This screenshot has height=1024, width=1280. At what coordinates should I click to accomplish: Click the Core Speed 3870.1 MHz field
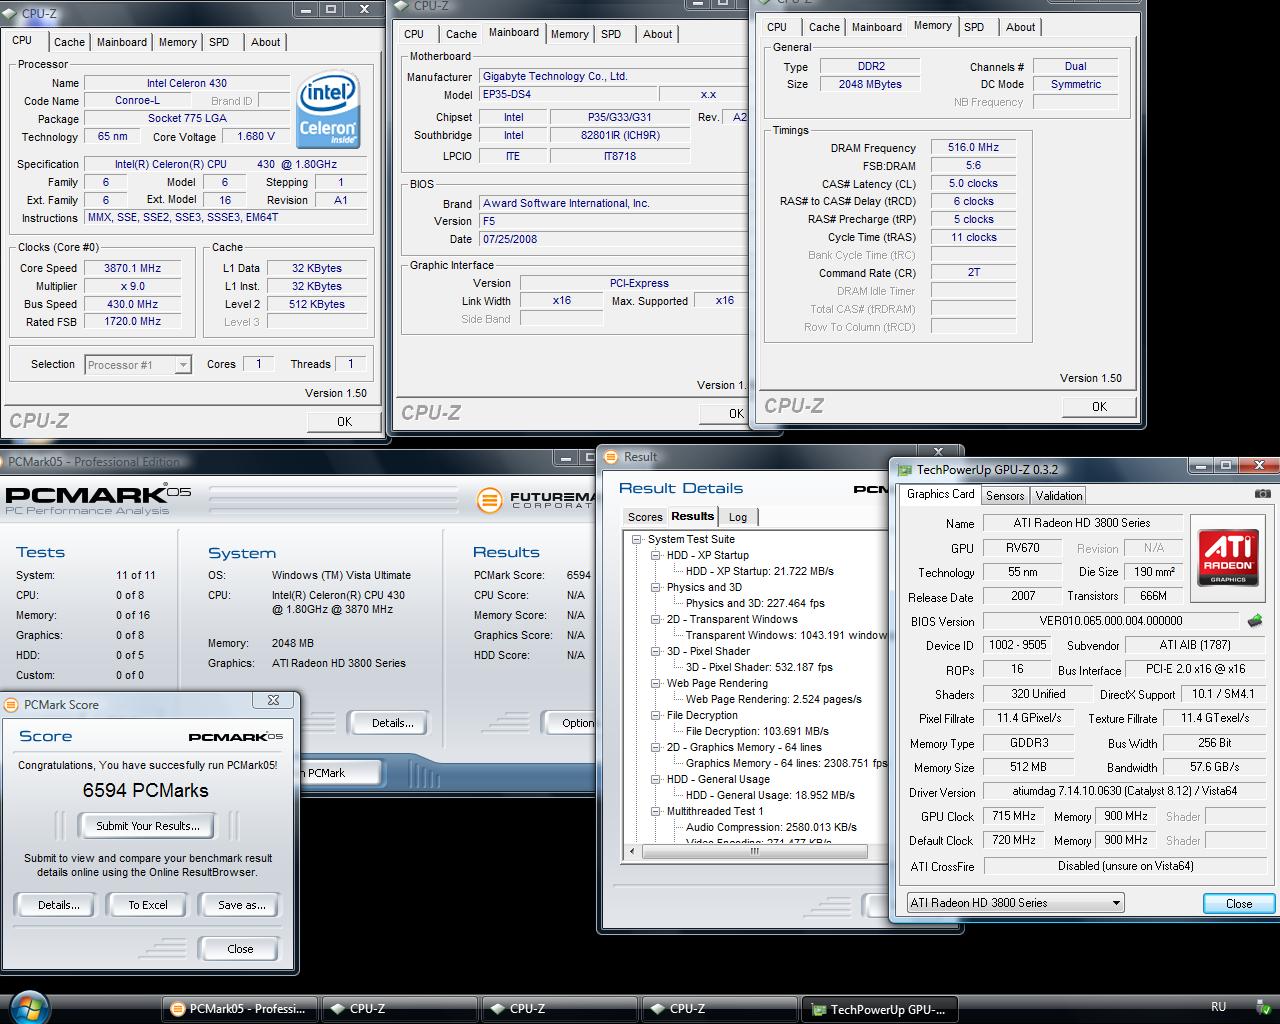132,268
